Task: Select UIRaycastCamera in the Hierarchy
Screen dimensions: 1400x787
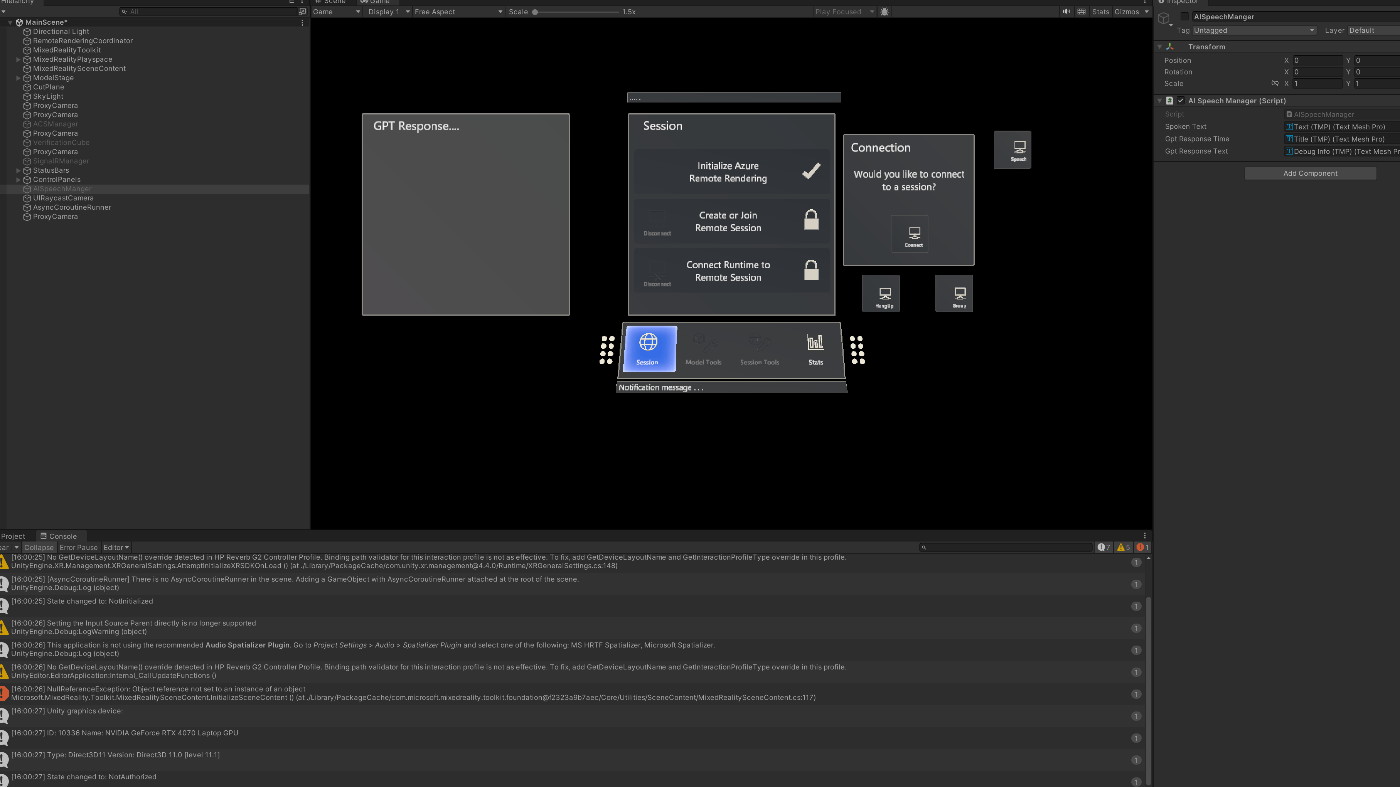Action: [63, 198]
